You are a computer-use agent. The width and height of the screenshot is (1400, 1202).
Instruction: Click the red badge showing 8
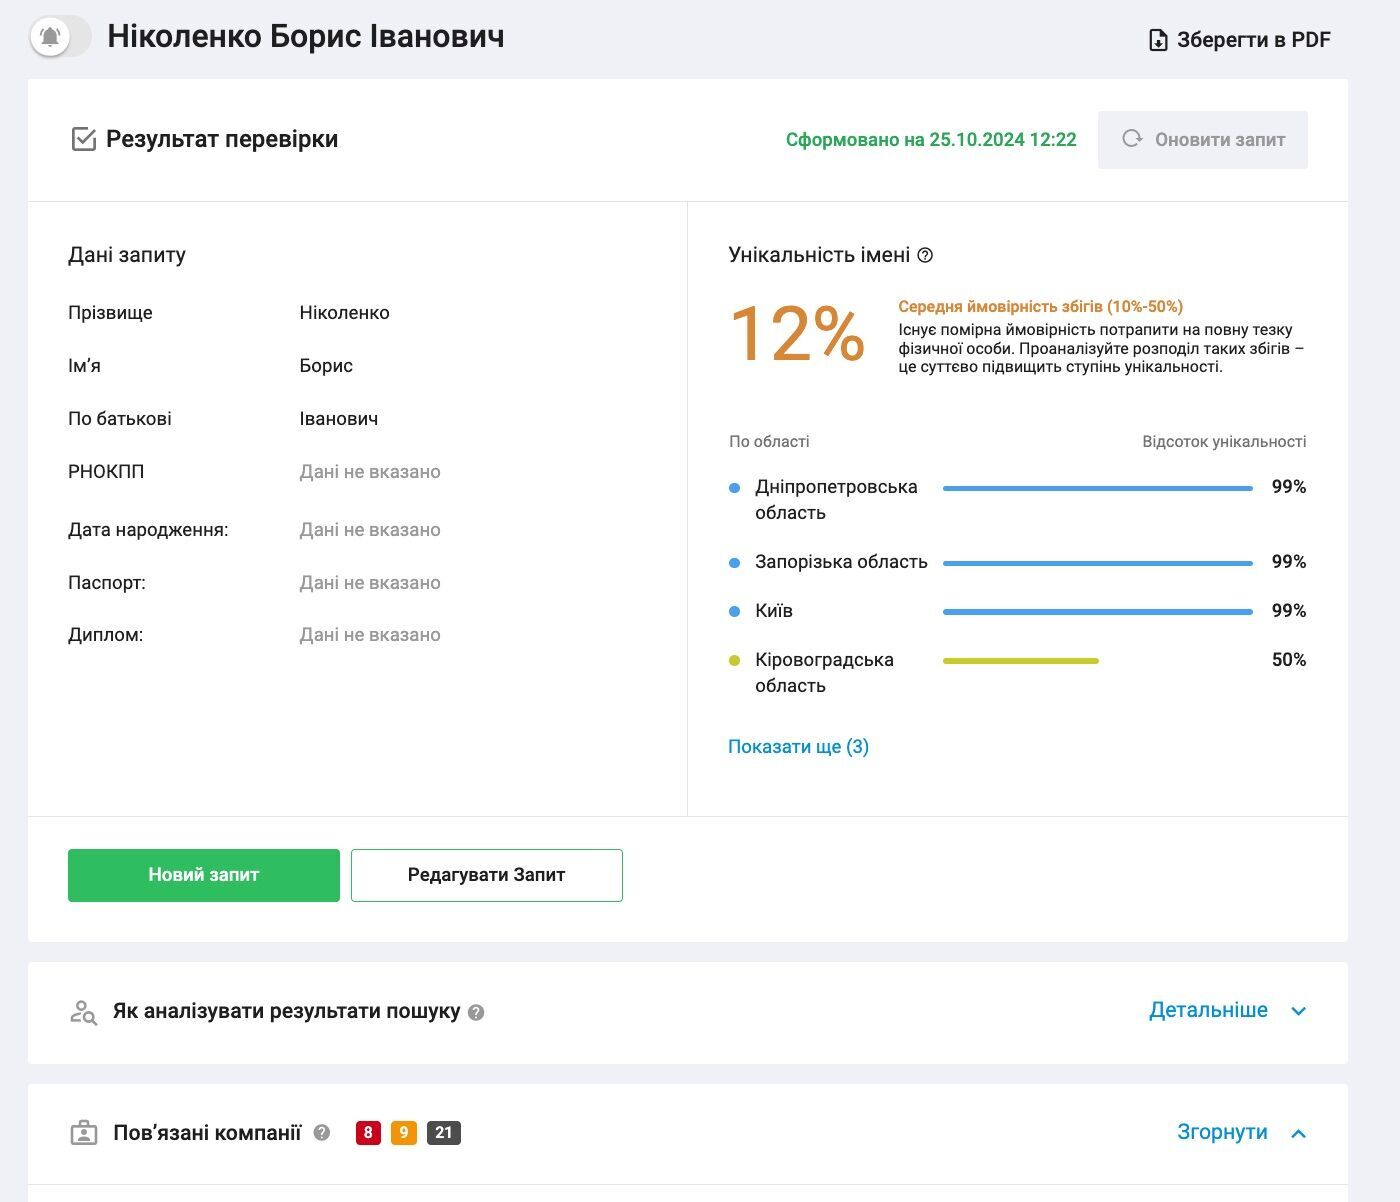pos(368,1133)
